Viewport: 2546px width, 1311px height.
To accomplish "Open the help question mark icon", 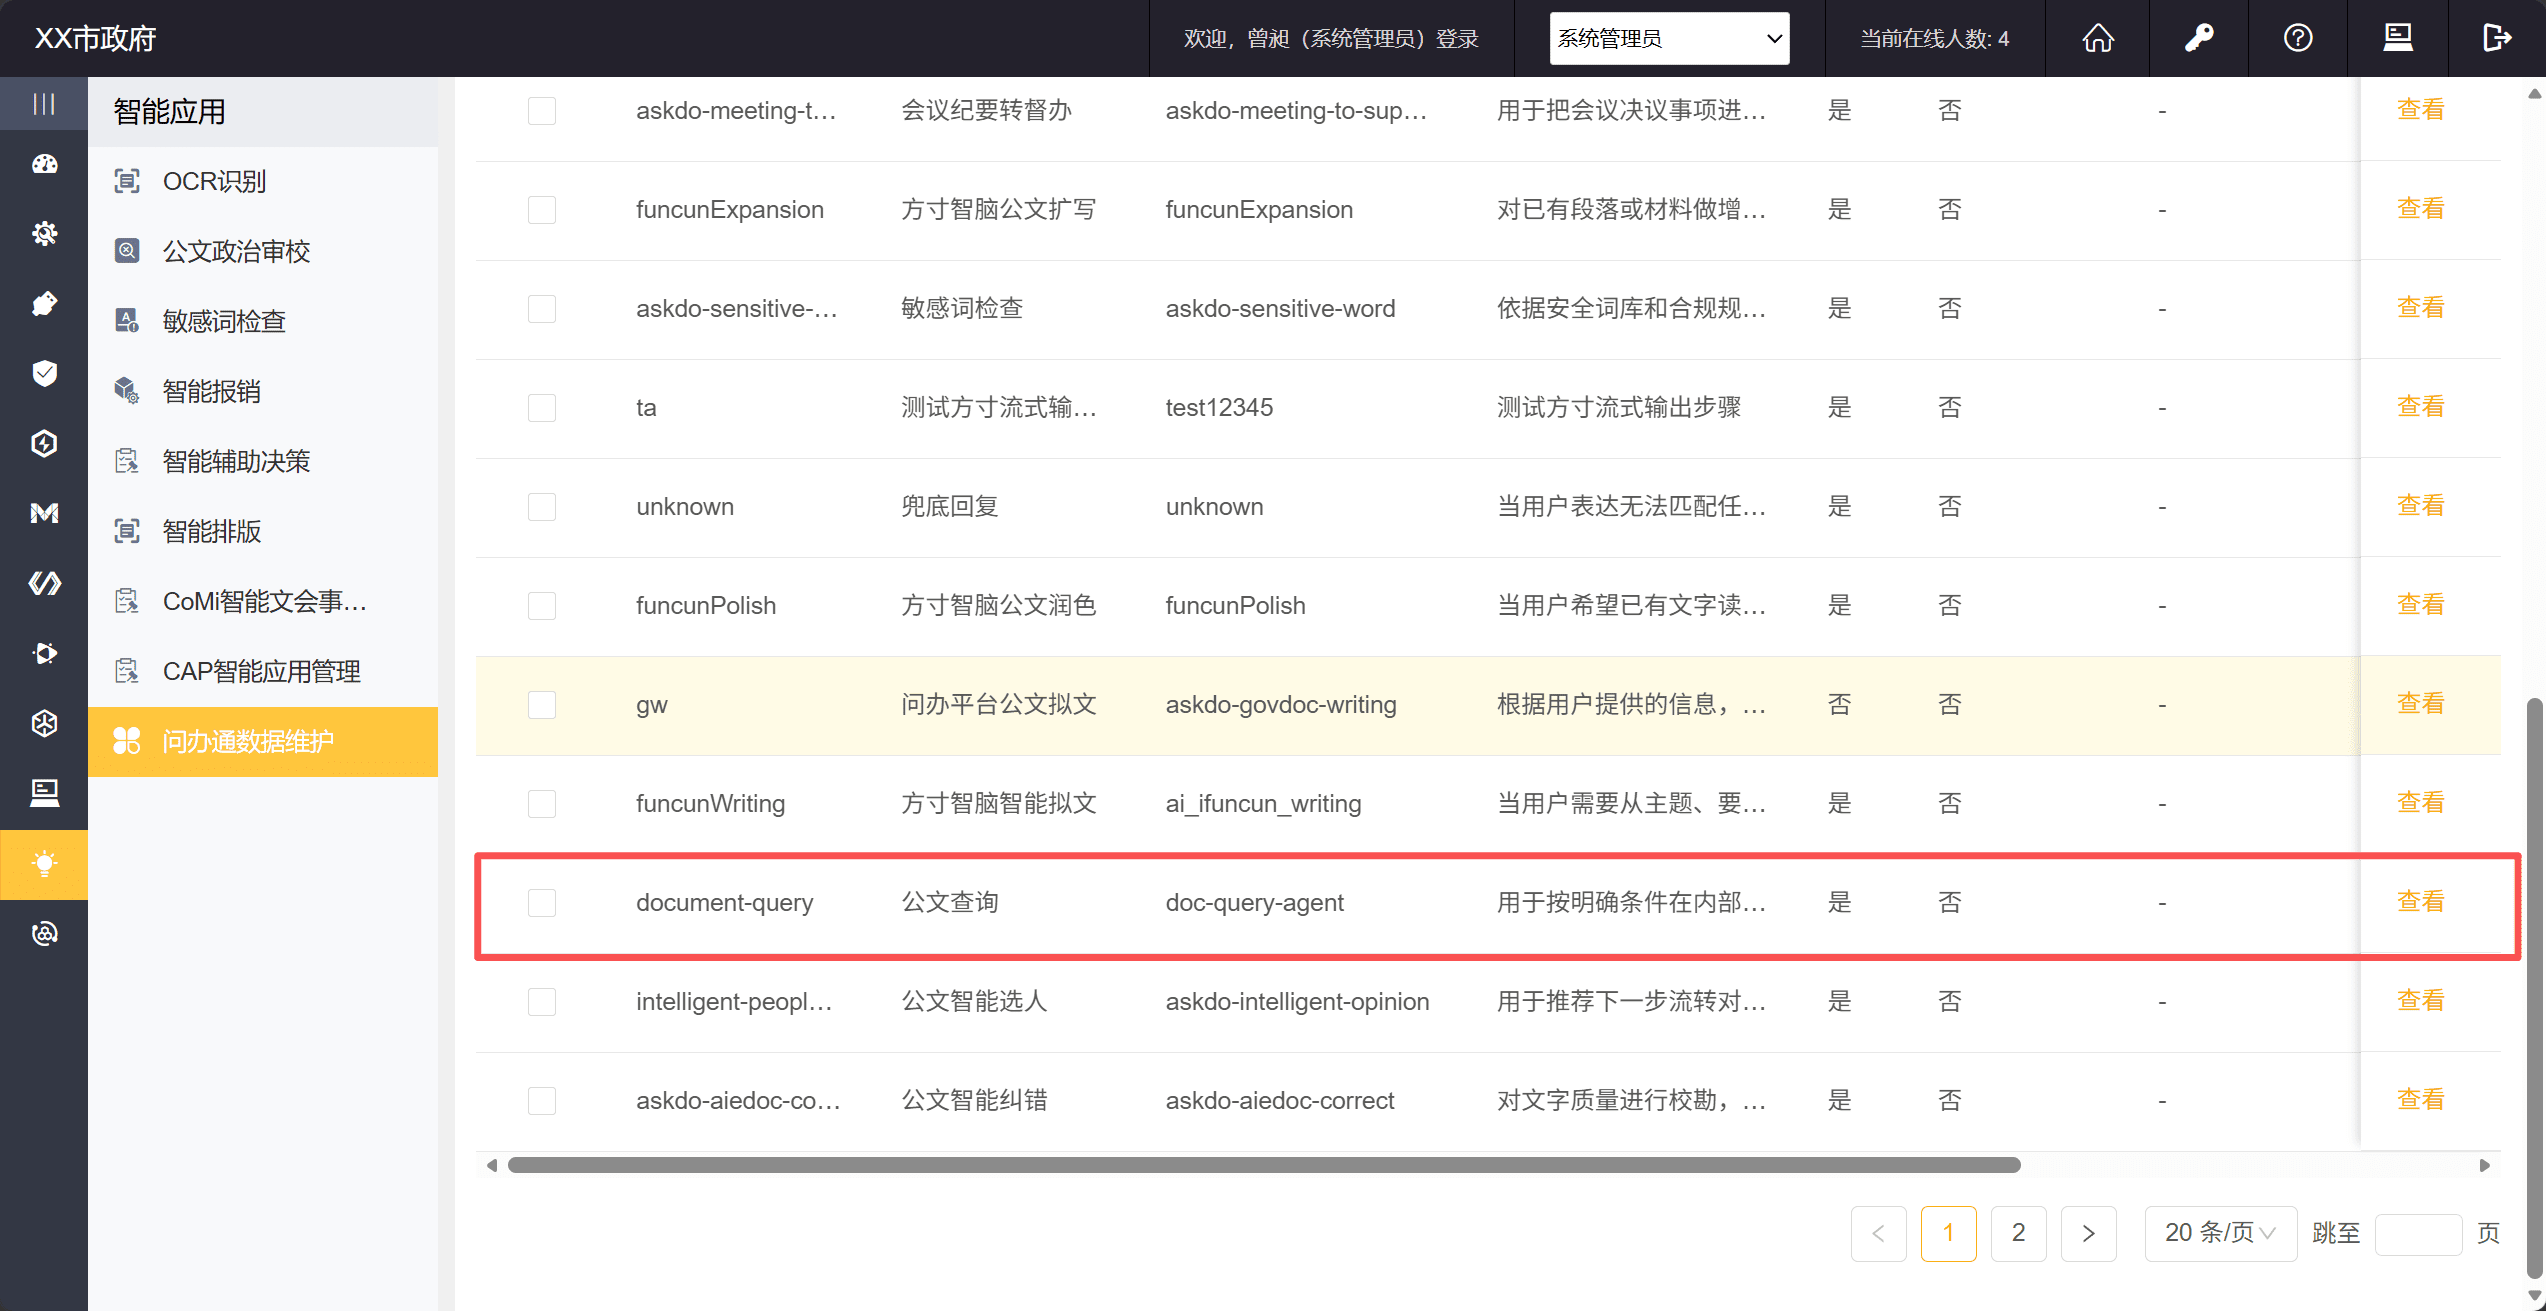I will click(x=2298, y=38).
